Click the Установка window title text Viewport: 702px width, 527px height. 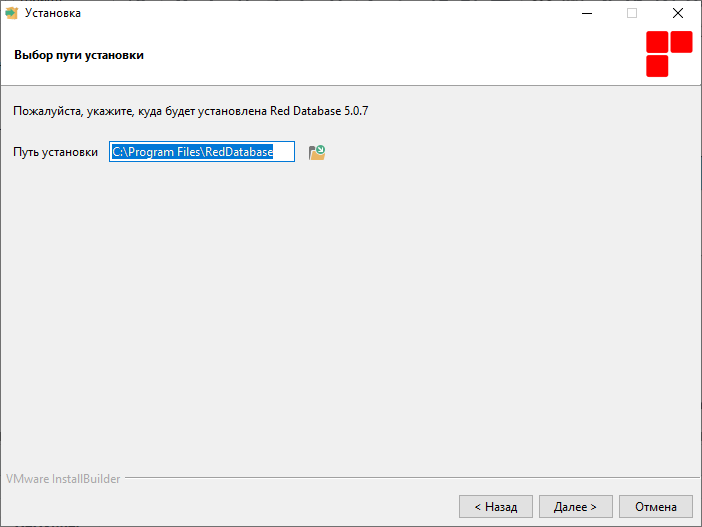tap(53, 13)
